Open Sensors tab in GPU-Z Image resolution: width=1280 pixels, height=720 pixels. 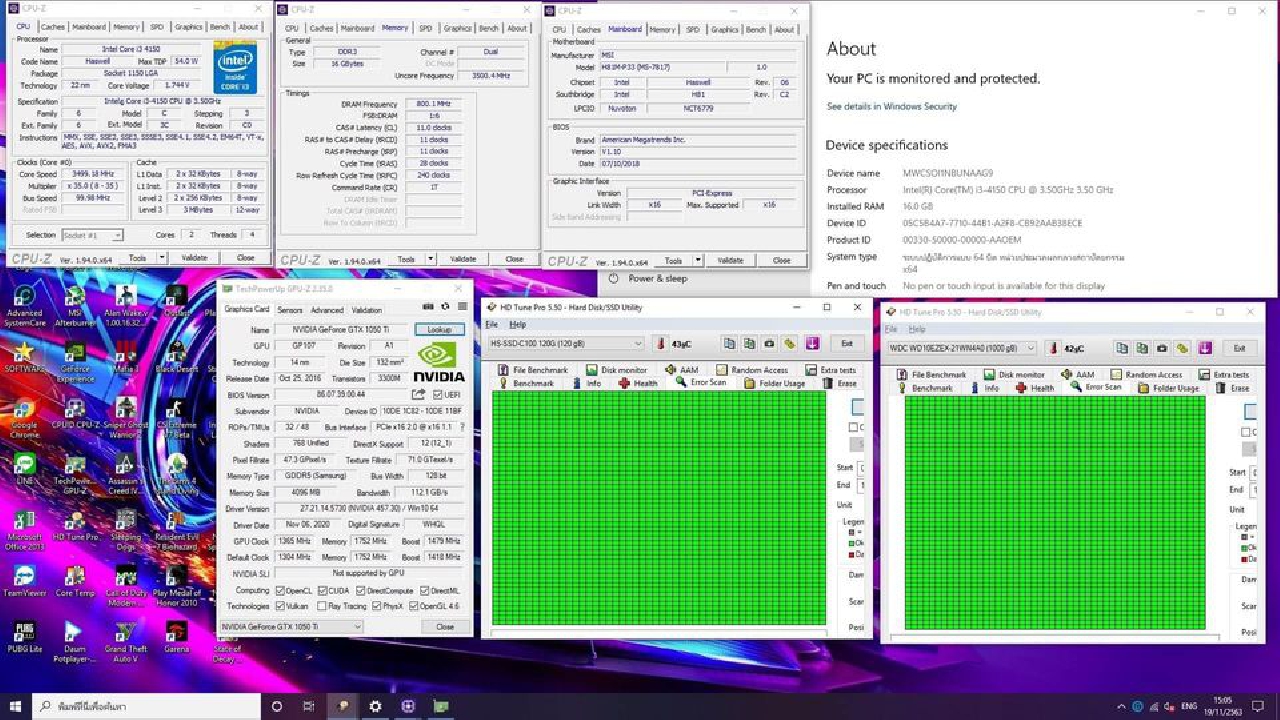(x=290, y=310)
